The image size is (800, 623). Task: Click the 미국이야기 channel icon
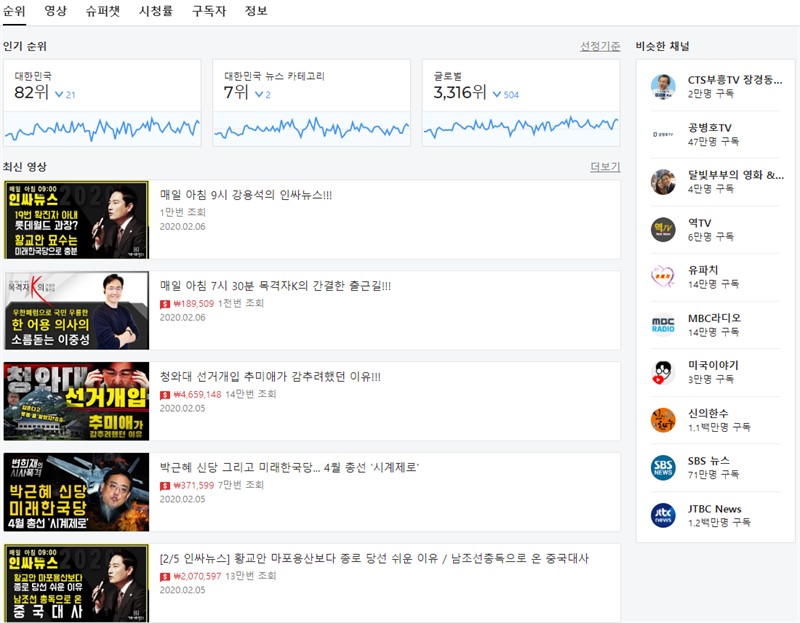coord(663,372)
